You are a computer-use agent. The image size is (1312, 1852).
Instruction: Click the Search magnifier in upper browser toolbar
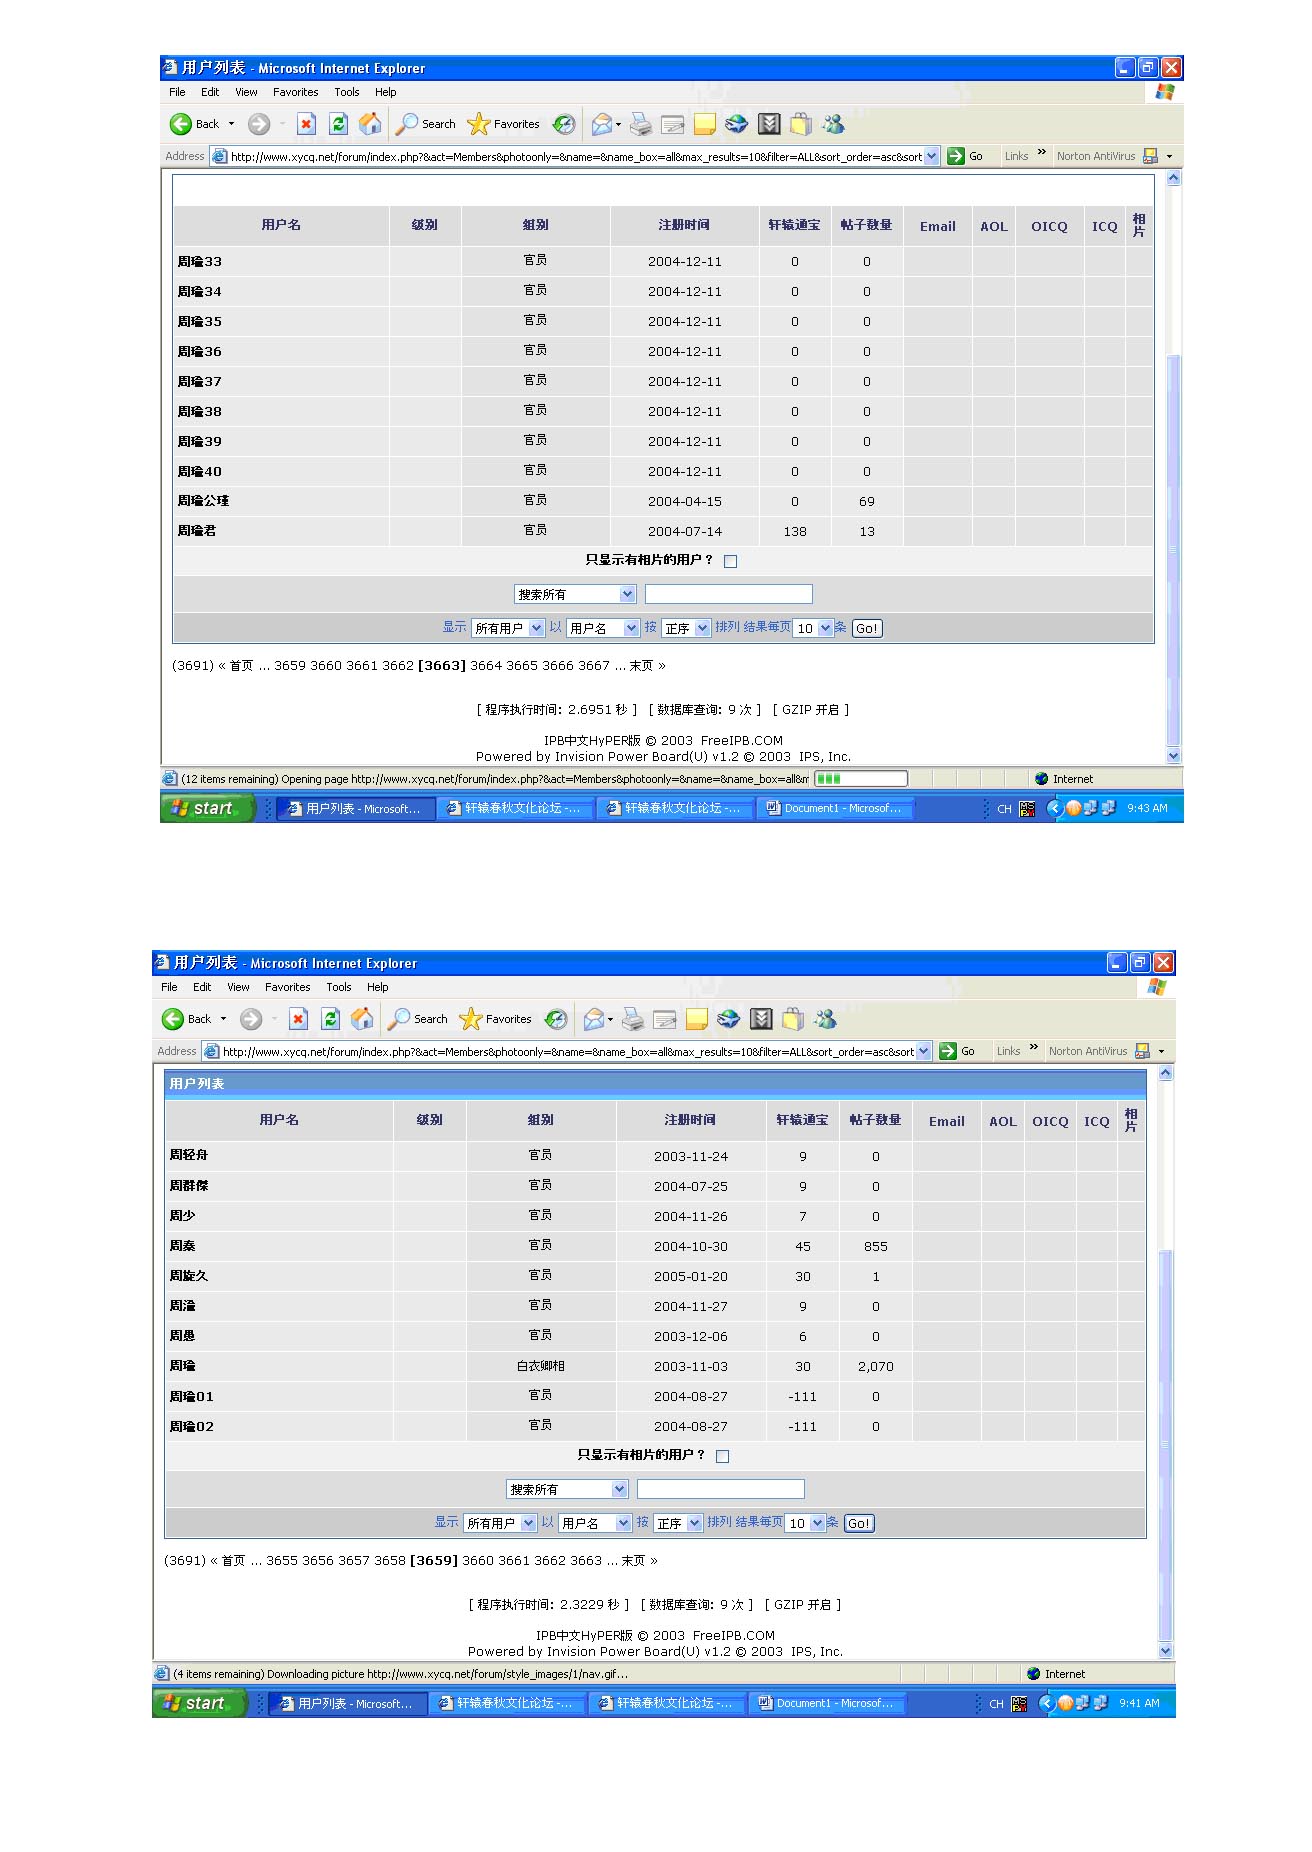(x=407, y=124)
